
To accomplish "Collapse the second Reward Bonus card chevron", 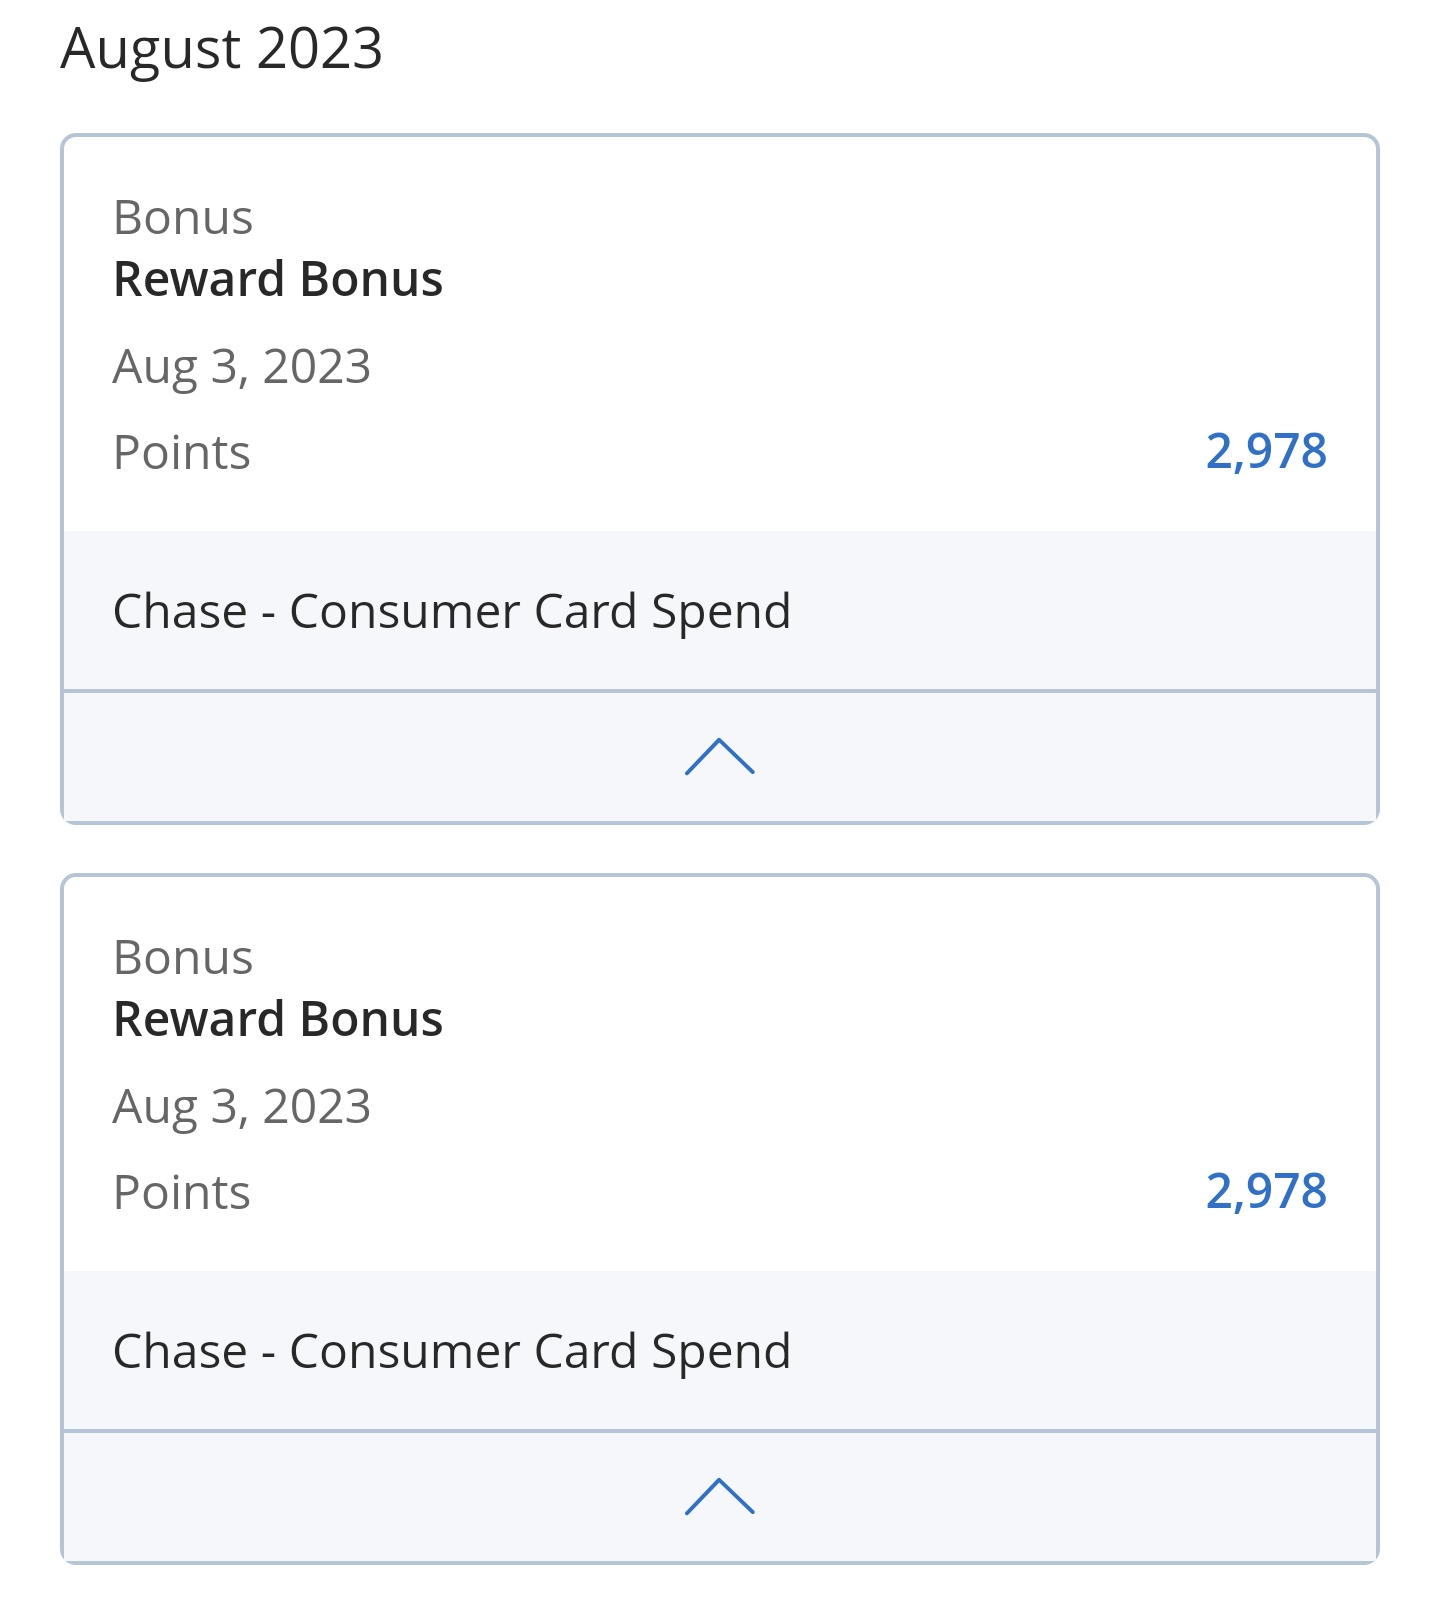I will (x=719, y=1497).
